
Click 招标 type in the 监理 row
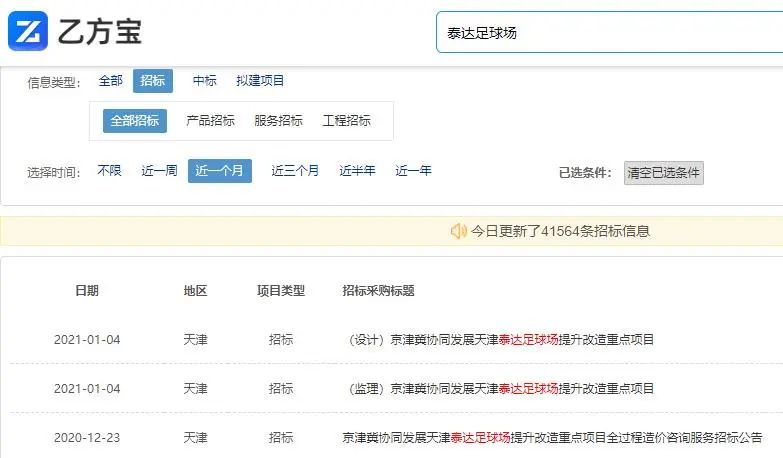pyautogui.click(x=281, y=389)
